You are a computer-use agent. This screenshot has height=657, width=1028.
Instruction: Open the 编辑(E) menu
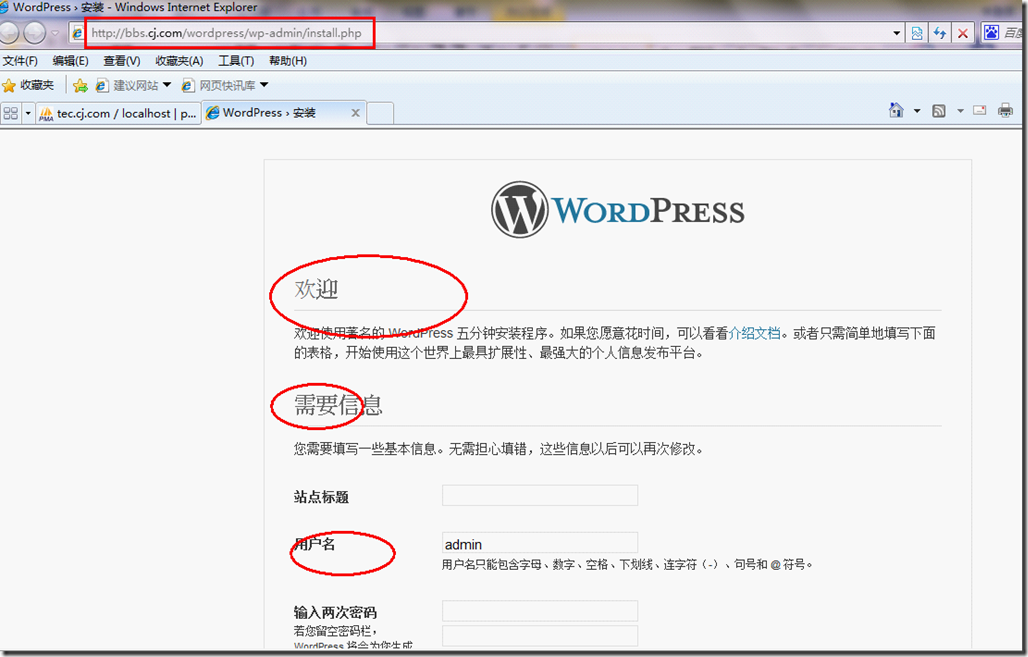click(70, 61)
